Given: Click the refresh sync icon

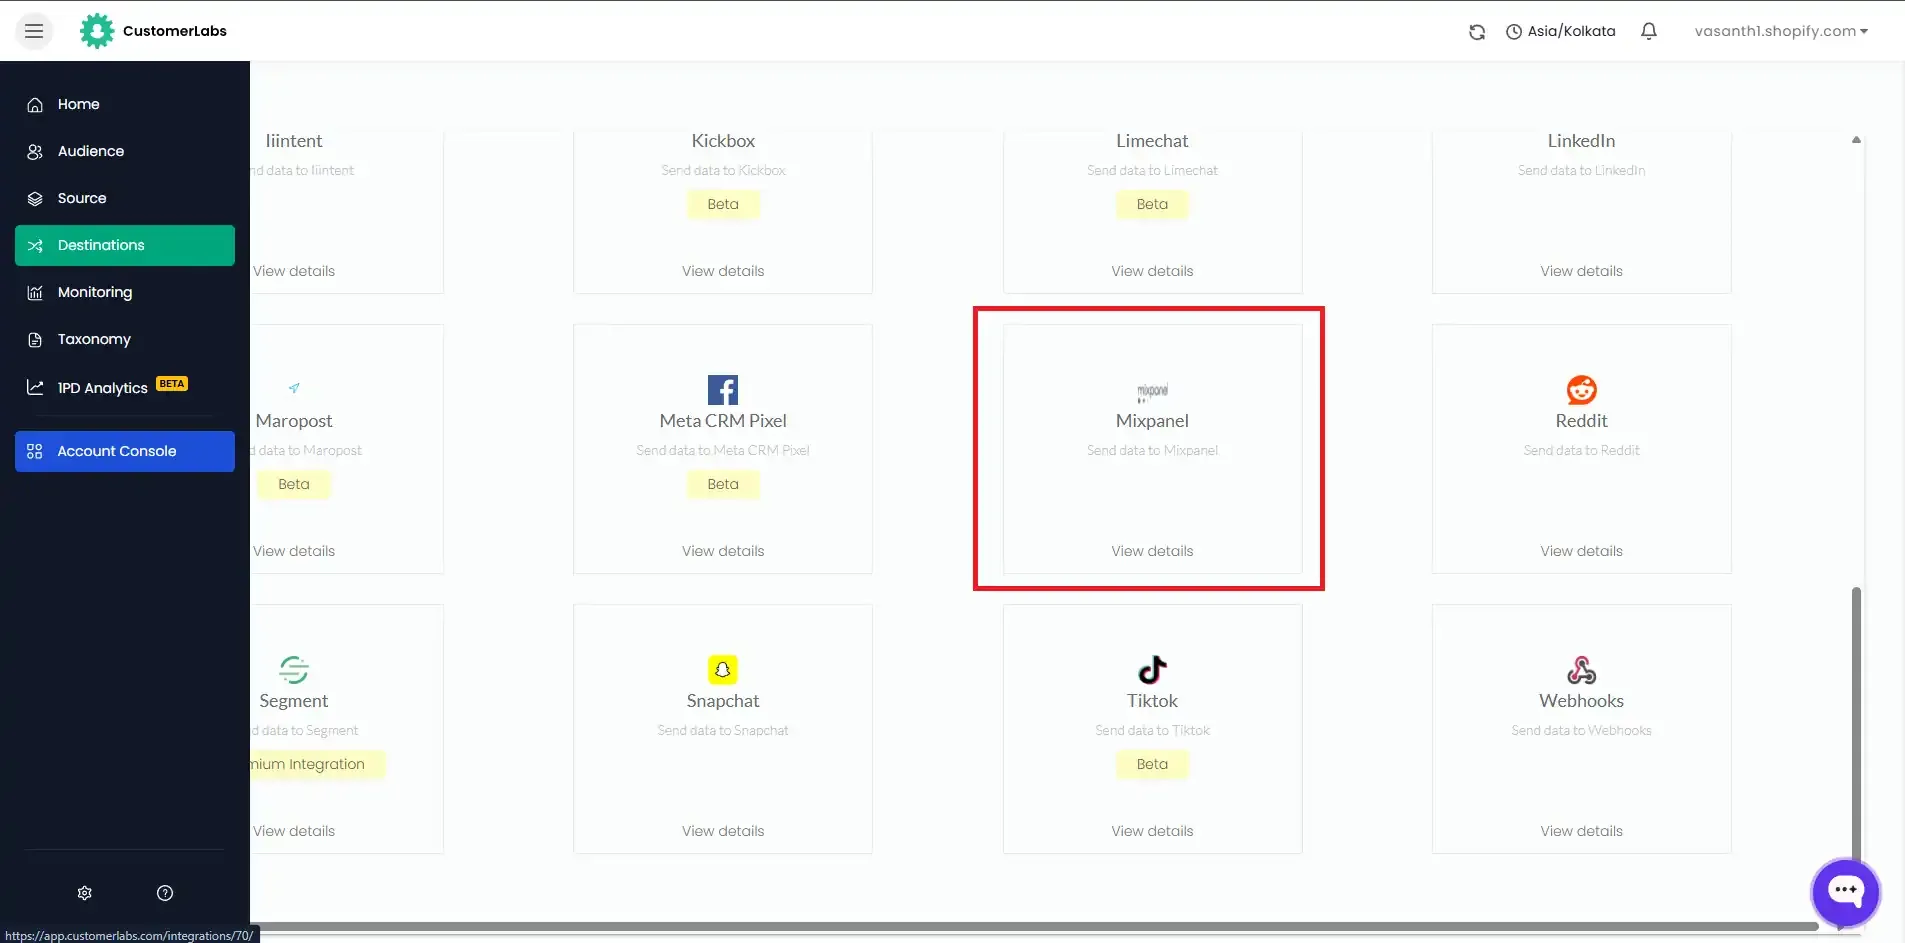Looking at the screenshot, I should [1477, 32].
